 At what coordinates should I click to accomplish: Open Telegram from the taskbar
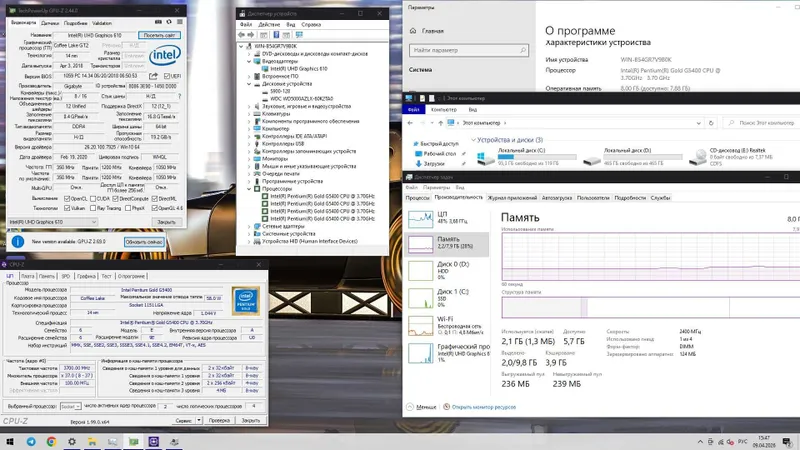(31, 441)
